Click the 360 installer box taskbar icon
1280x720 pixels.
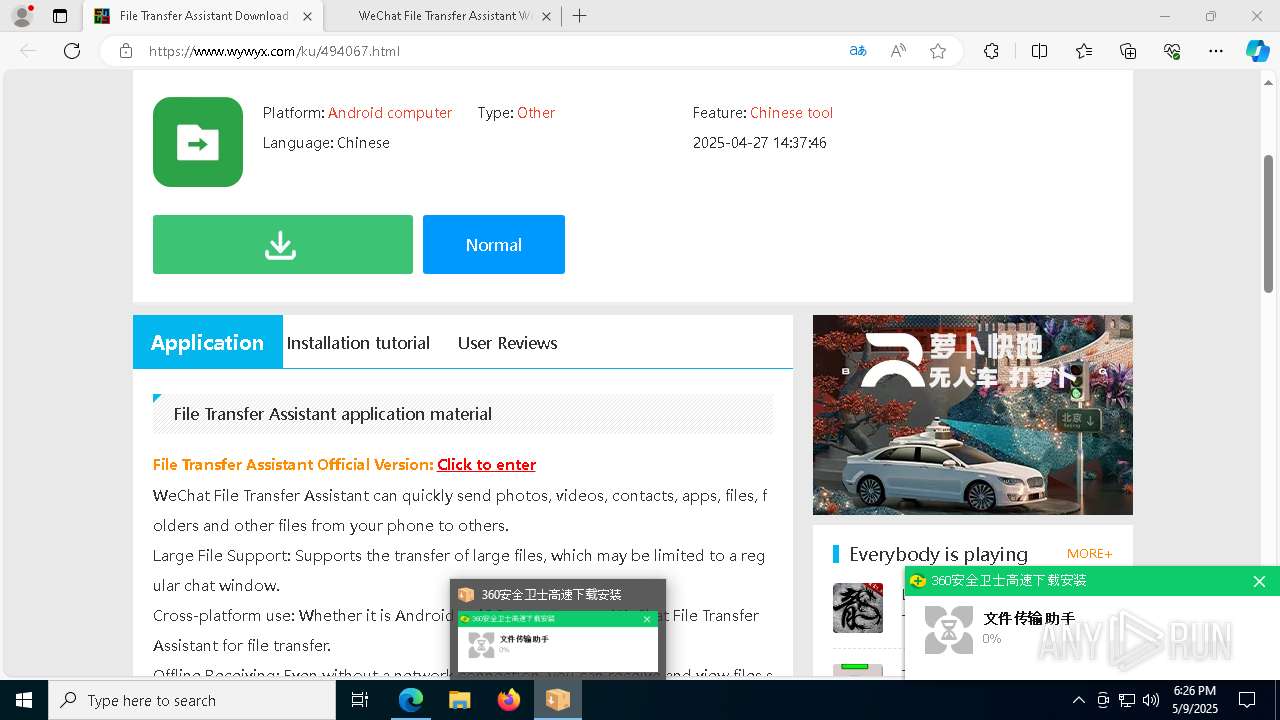pos(558,700)
